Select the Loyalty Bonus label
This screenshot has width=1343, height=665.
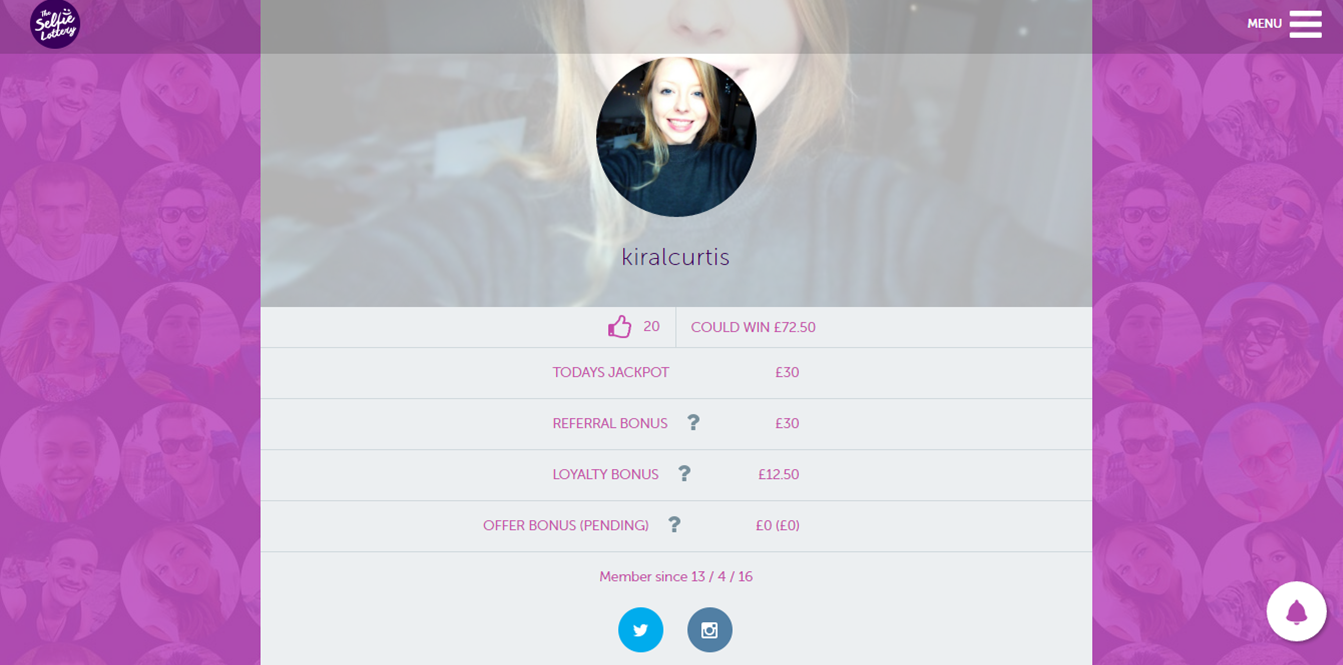[606, 475]
